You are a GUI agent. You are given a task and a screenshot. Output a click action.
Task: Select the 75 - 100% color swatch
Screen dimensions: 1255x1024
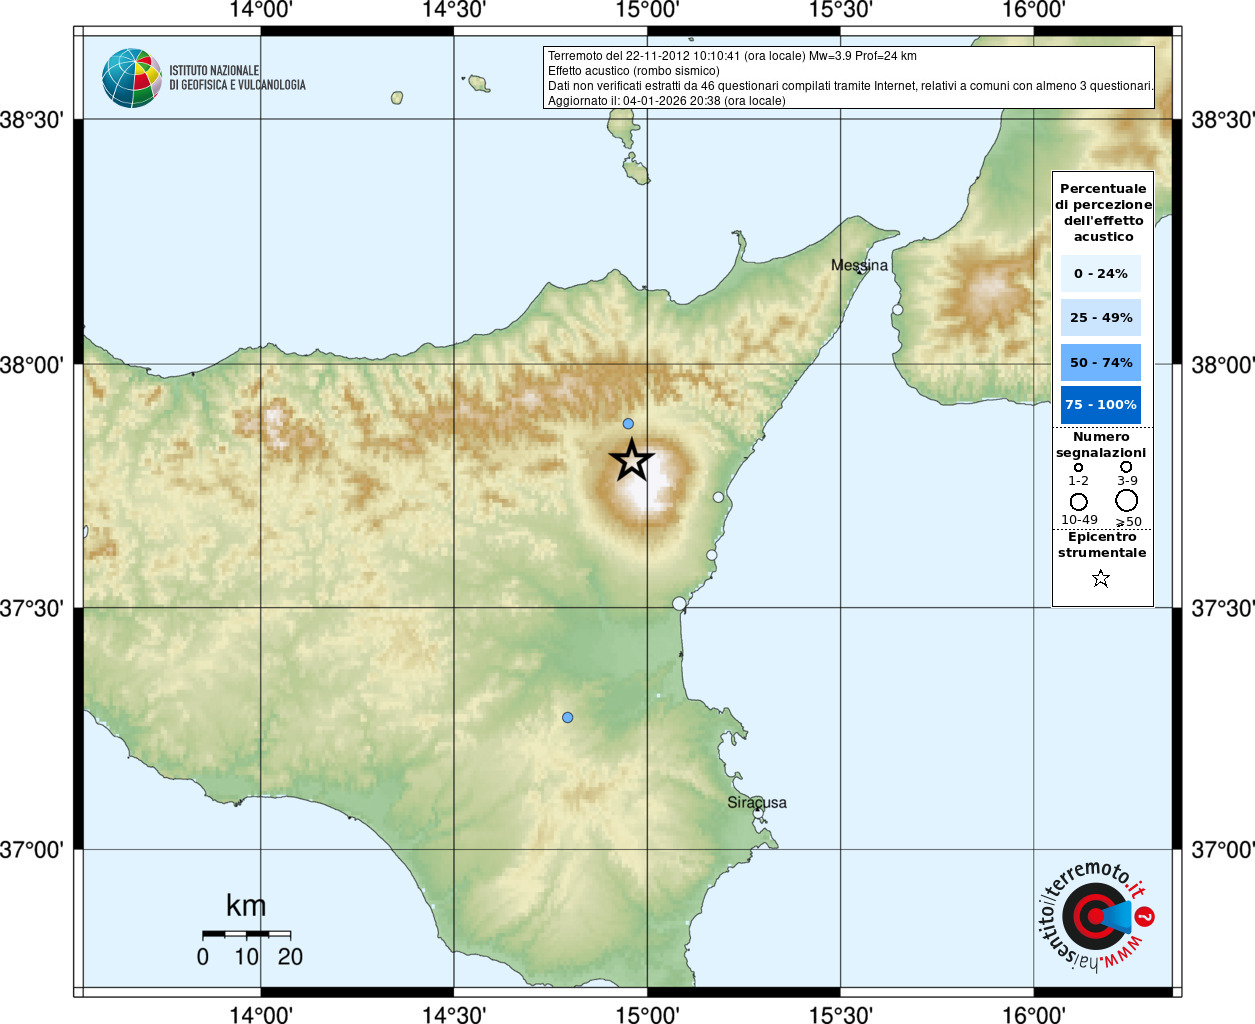1101,405
